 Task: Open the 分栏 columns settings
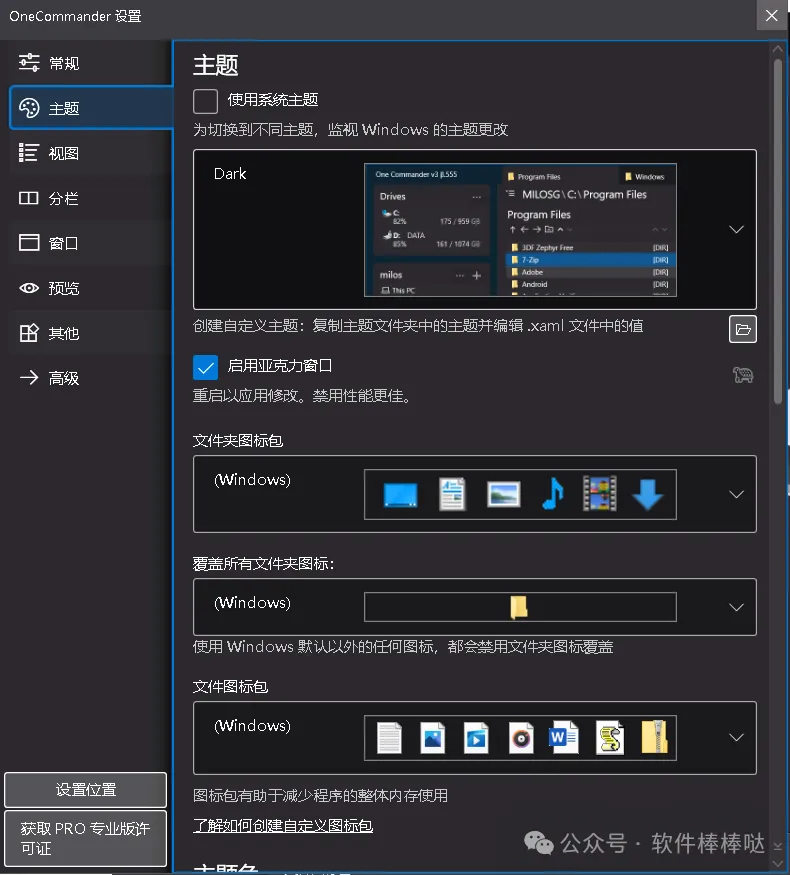(x=89, y=198)
